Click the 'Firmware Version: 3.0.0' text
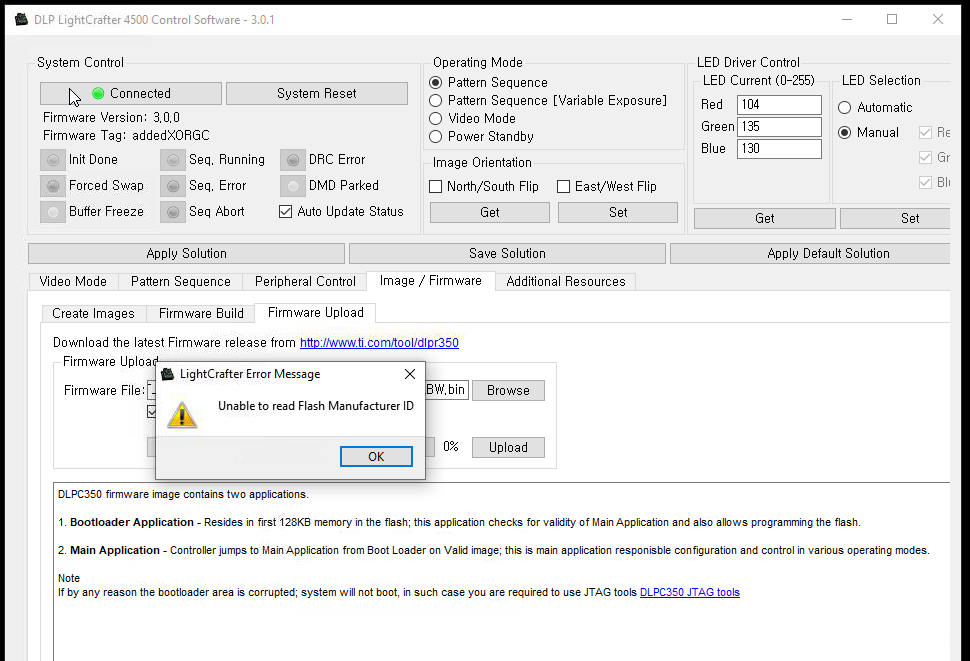 [111, 117]
